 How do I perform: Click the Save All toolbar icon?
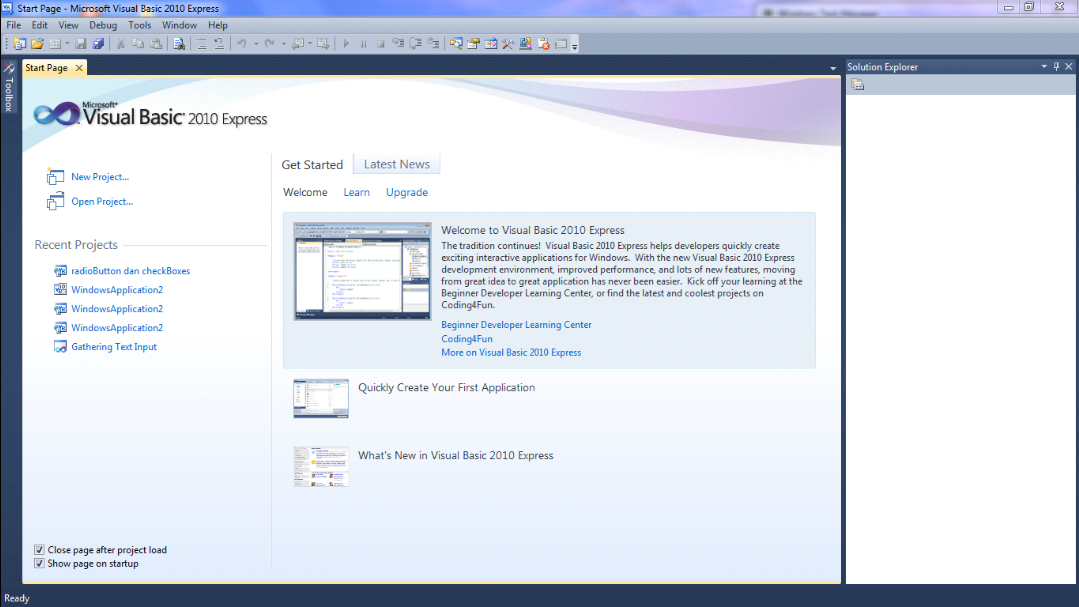[98, 43]
